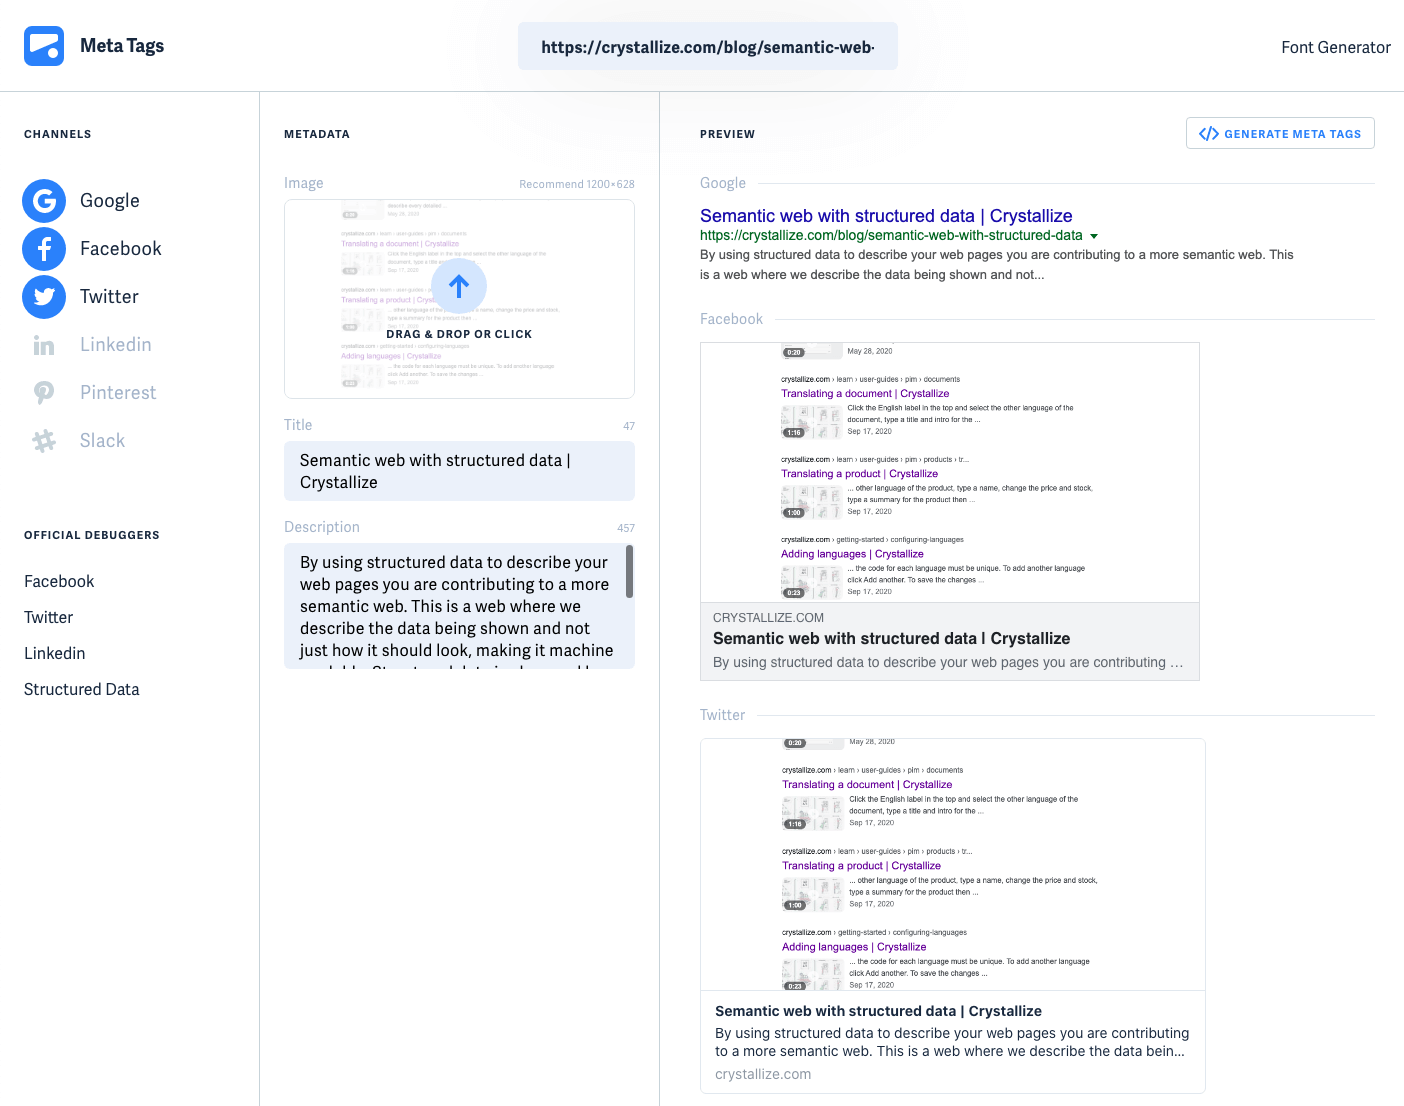Screen dimensions: 1404x1106
Task: Open the Font Generator link
Action: coord(1336,47)
